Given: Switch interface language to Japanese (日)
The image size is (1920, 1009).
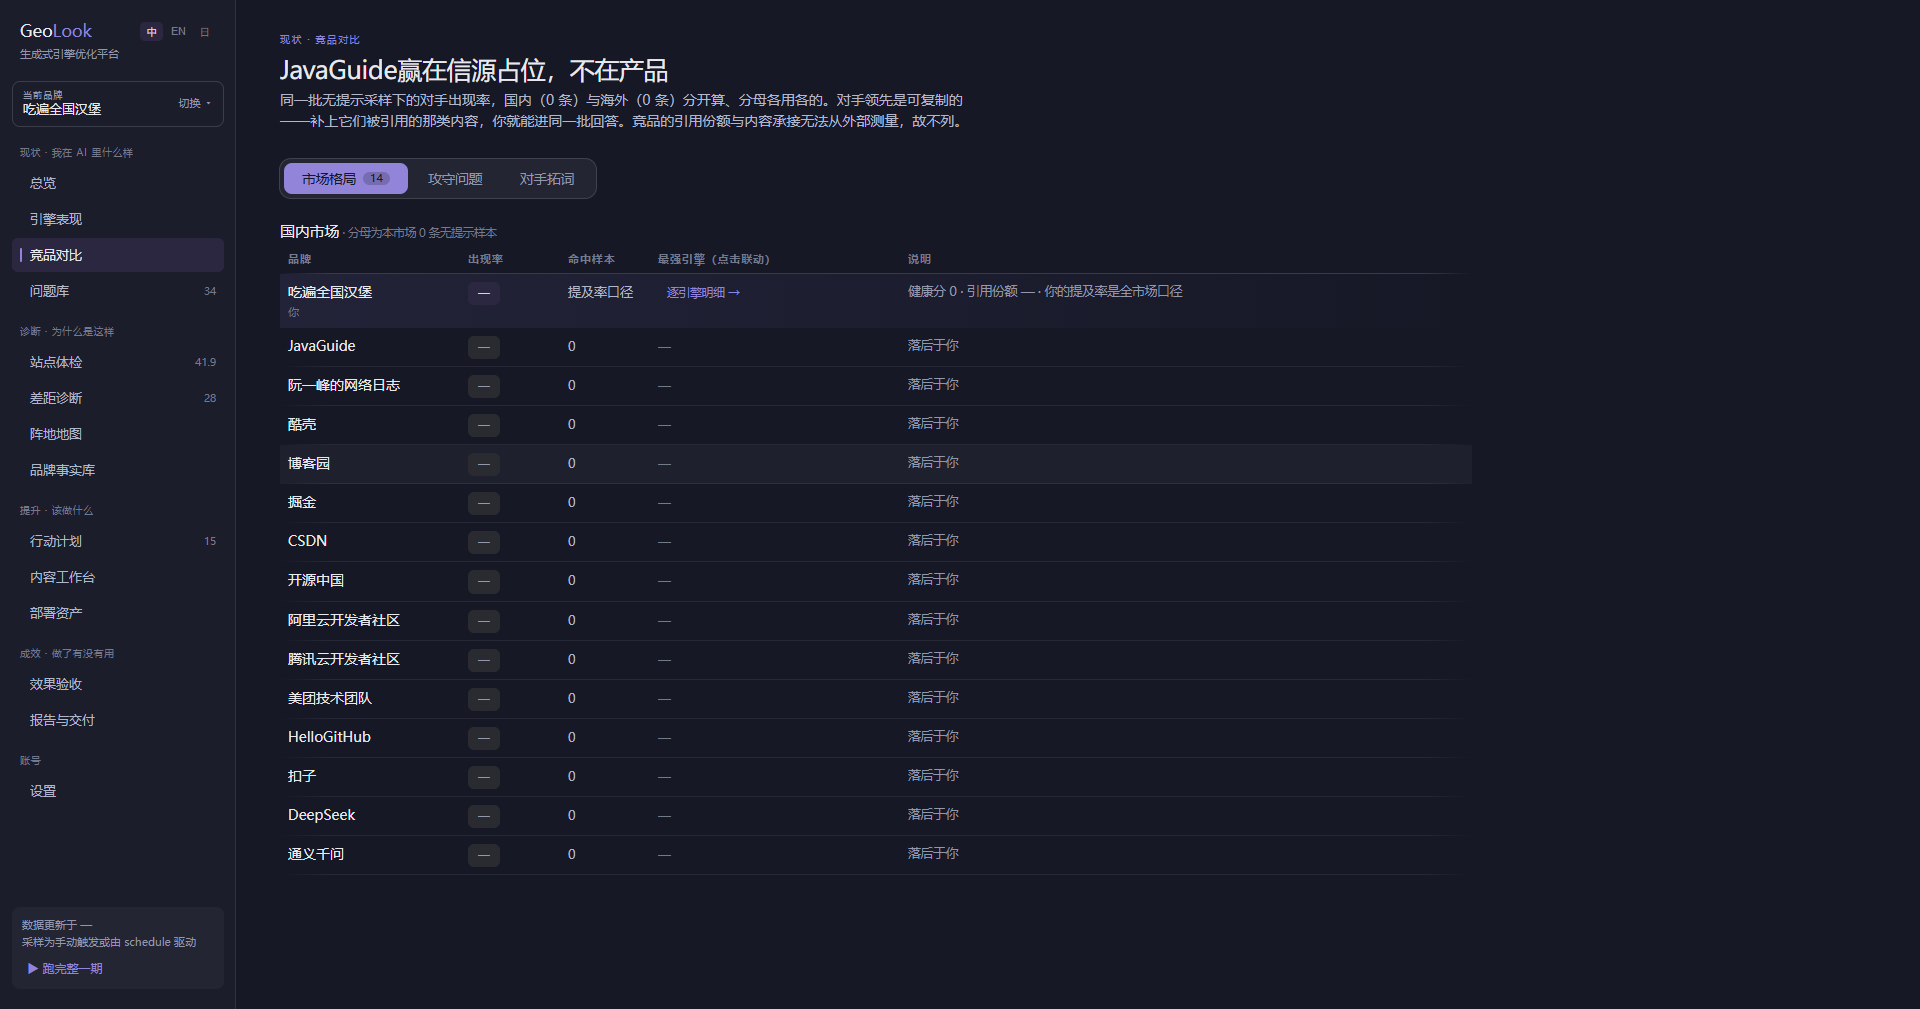Looking at the screenshot, I should click(x=205, y=32).
